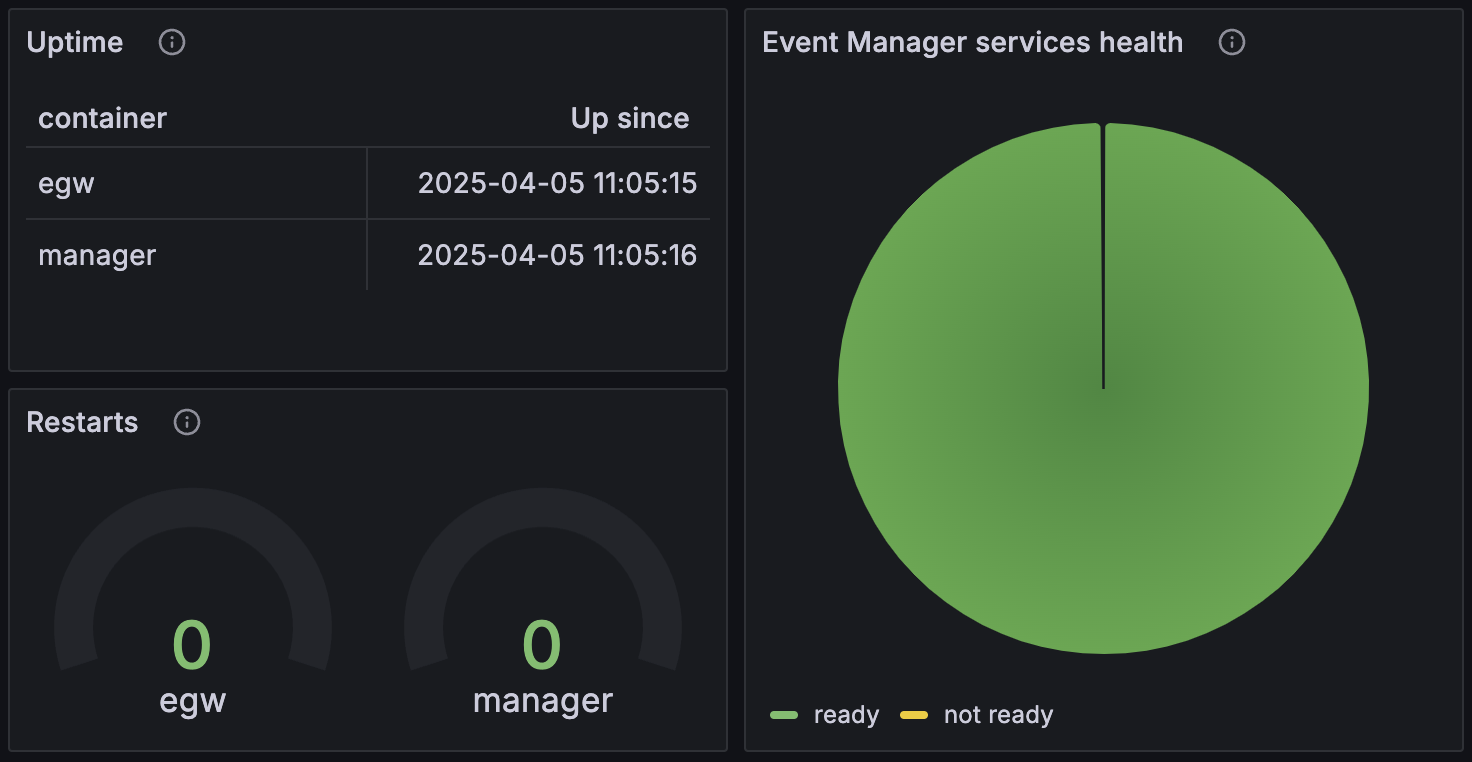Select the egw container table cell

point(196,183)
